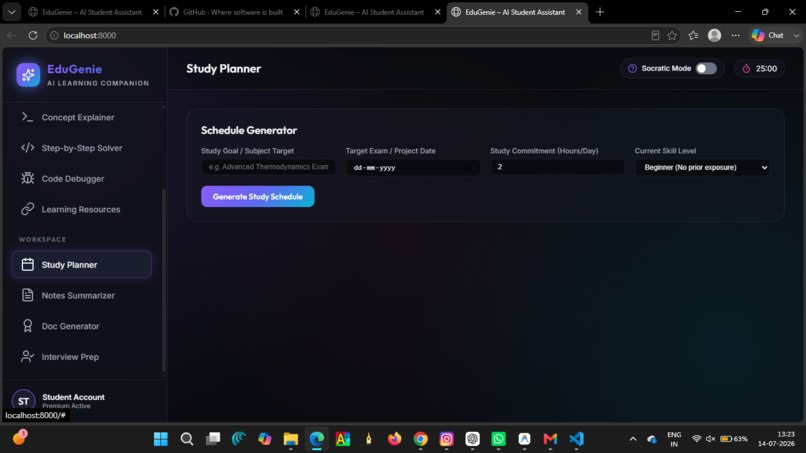Close the GitHub browser tab

coord(297,12)
